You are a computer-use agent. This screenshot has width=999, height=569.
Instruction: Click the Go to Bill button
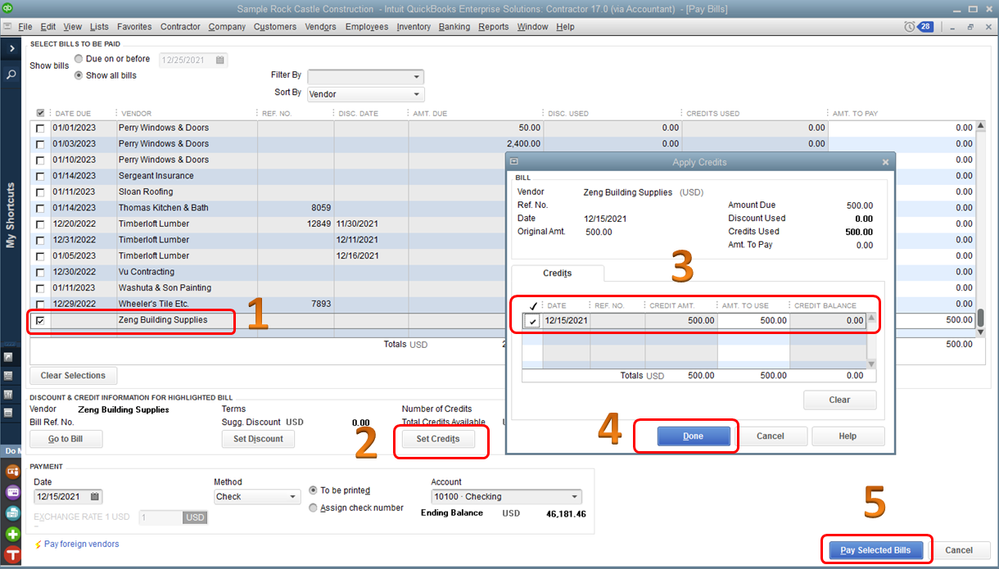(x=66, y=439)
